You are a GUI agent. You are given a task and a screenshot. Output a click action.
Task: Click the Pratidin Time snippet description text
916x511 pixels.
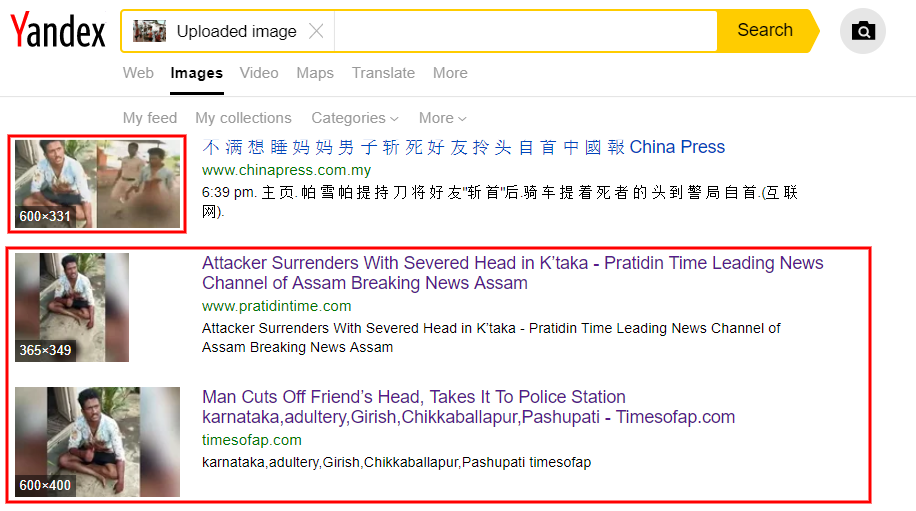tap(491, 338)
